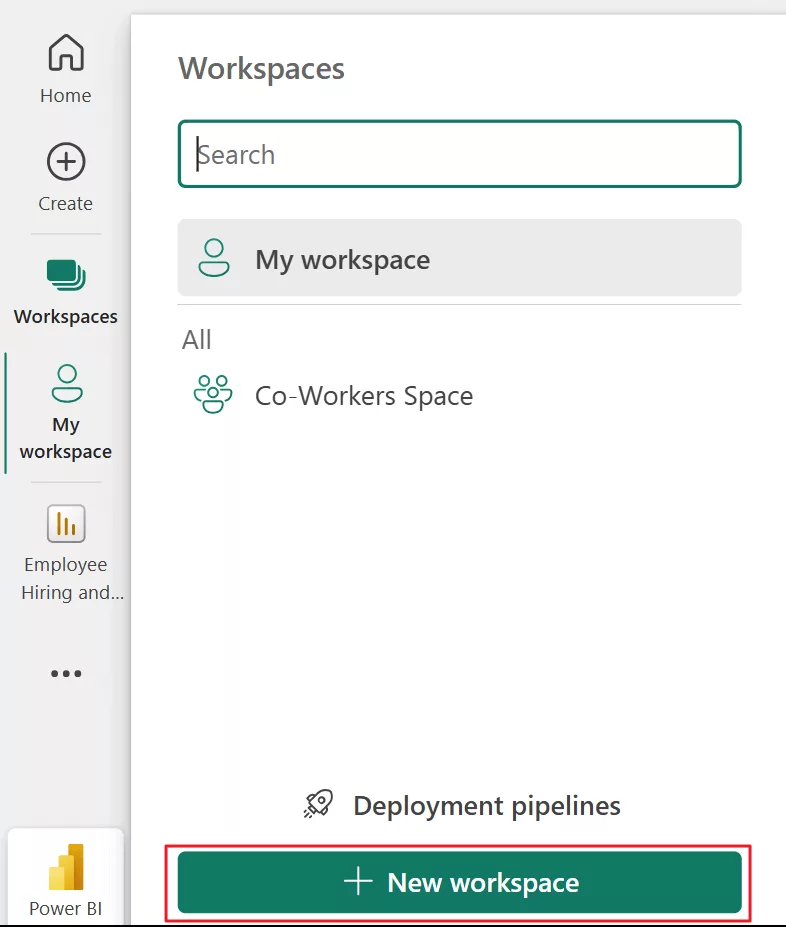
Task: Select My workspace in the Workspaces list
Action: coord(459,258)
